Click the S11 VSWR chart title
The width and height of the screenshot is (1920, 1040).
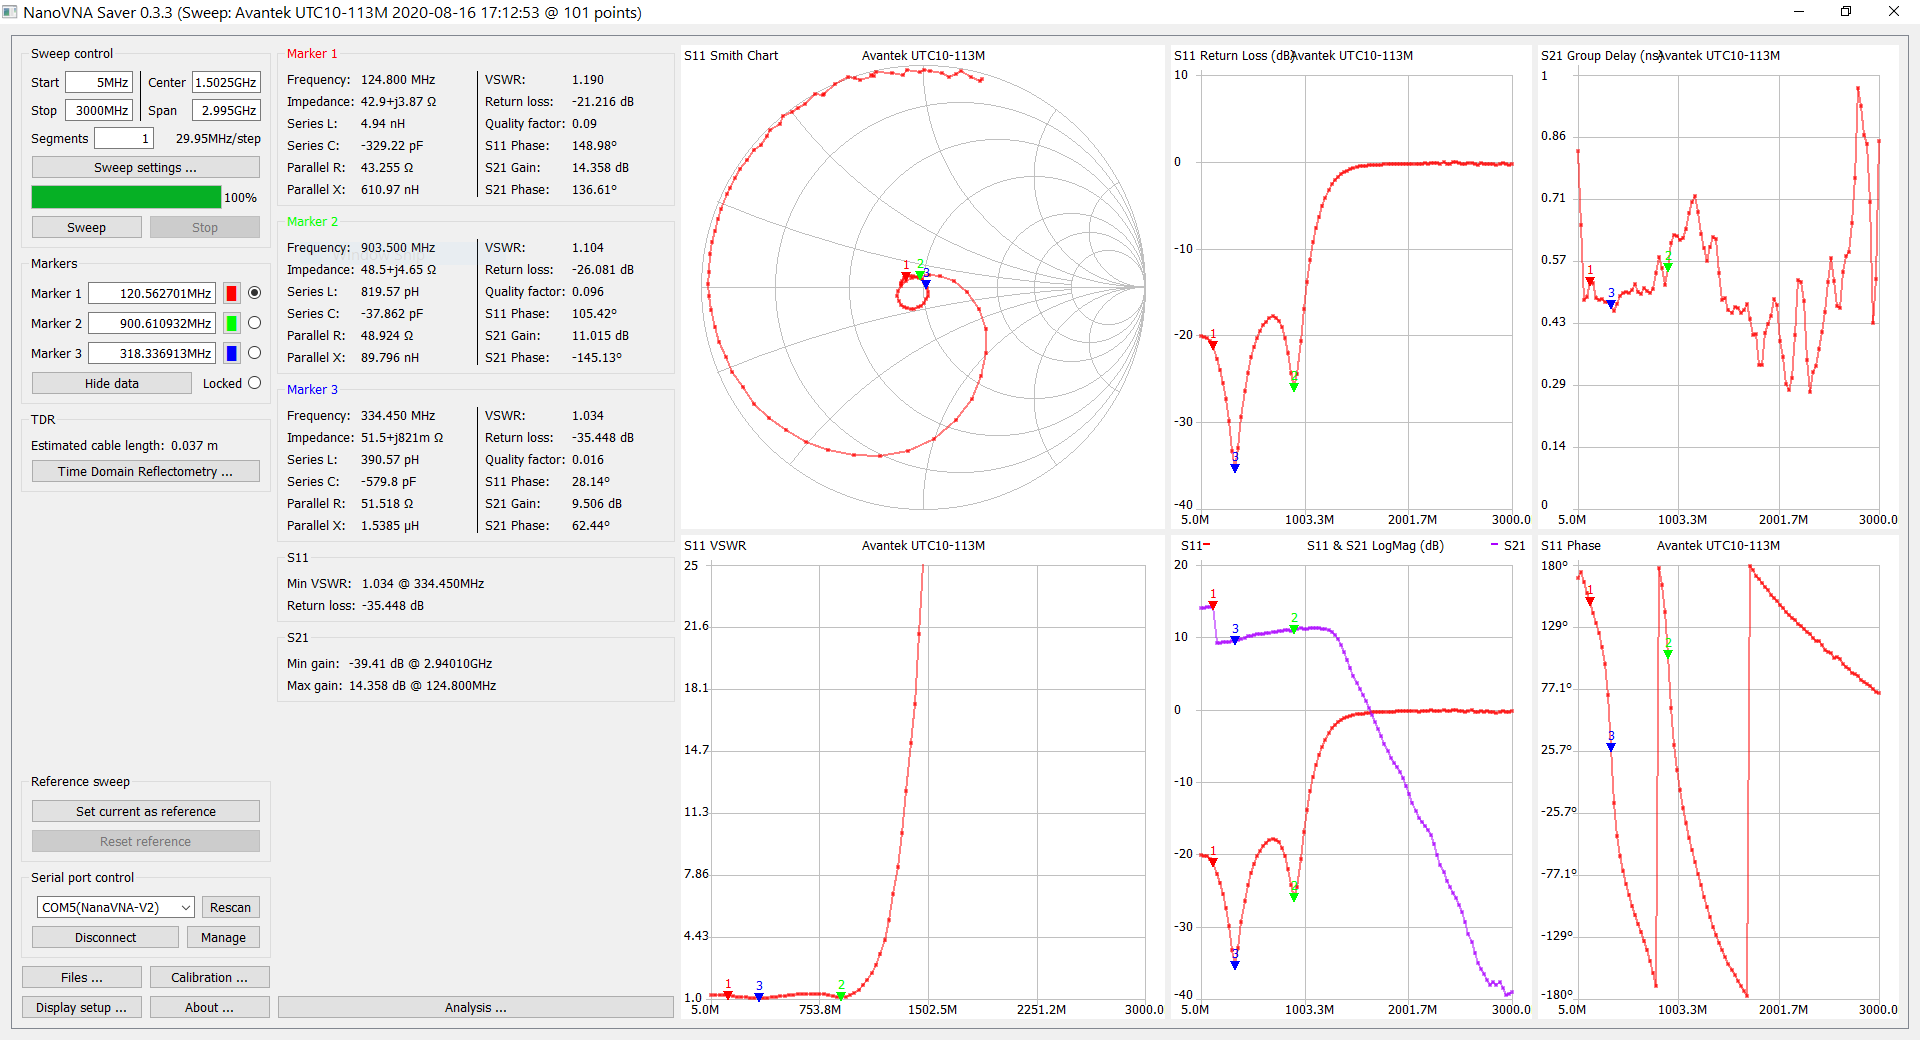715,545
